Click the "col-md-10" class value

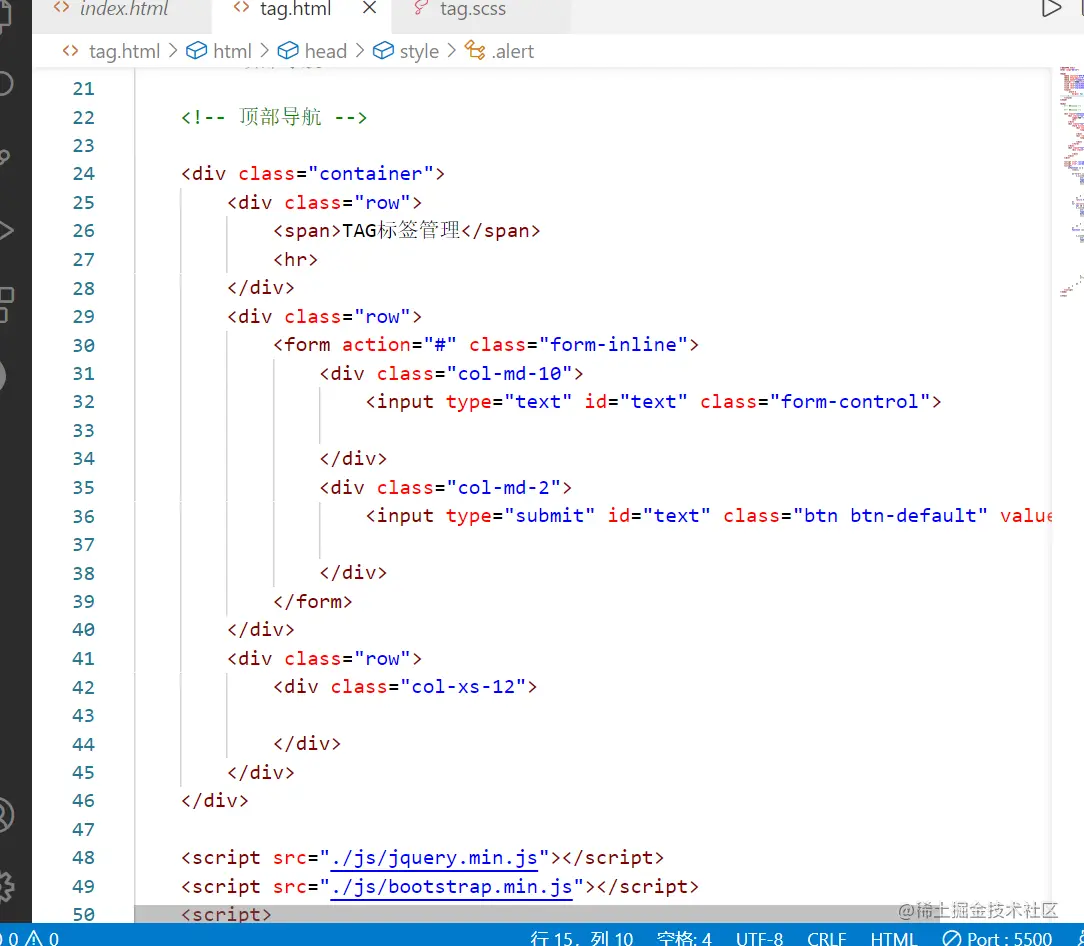tap(509, 373)
